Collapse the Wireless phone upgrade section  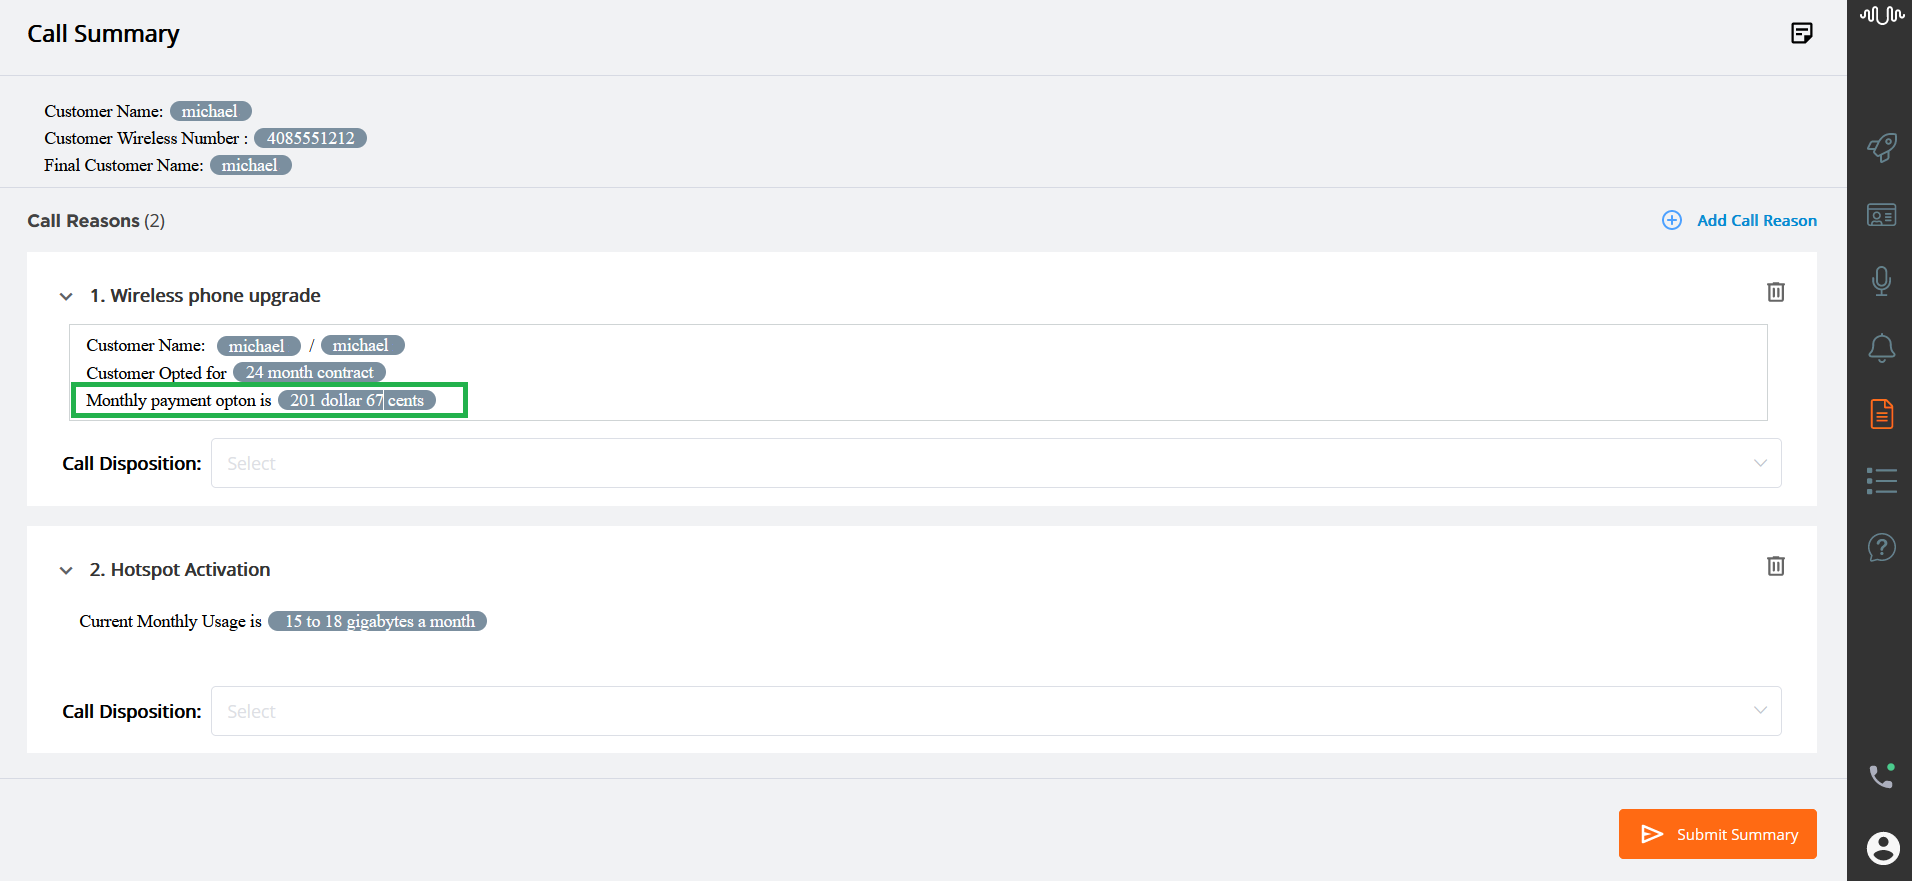coord(66,296)
